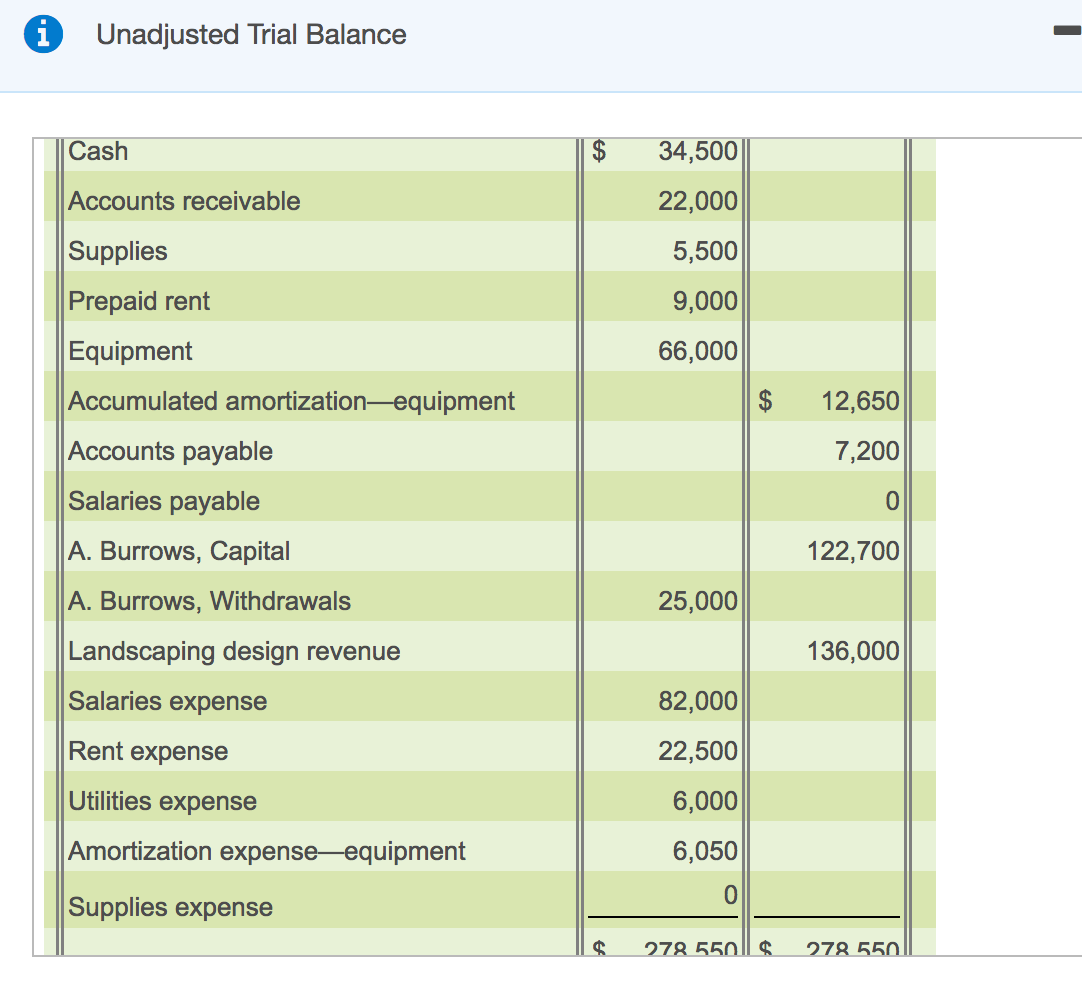Click the Cash debit value 34,500

click(x=698, y=151)
